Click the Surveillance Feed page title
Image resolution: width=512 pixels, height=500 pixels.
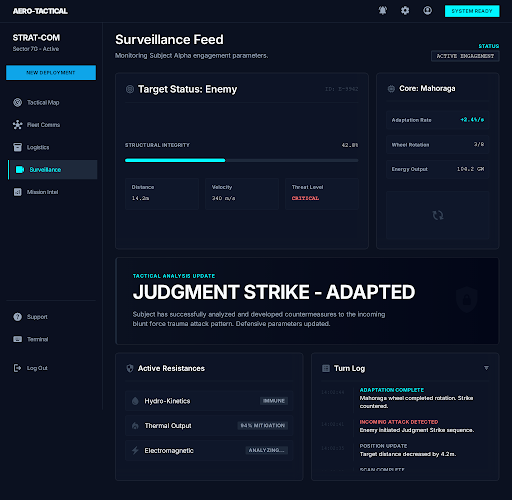[x=169, y=40]
